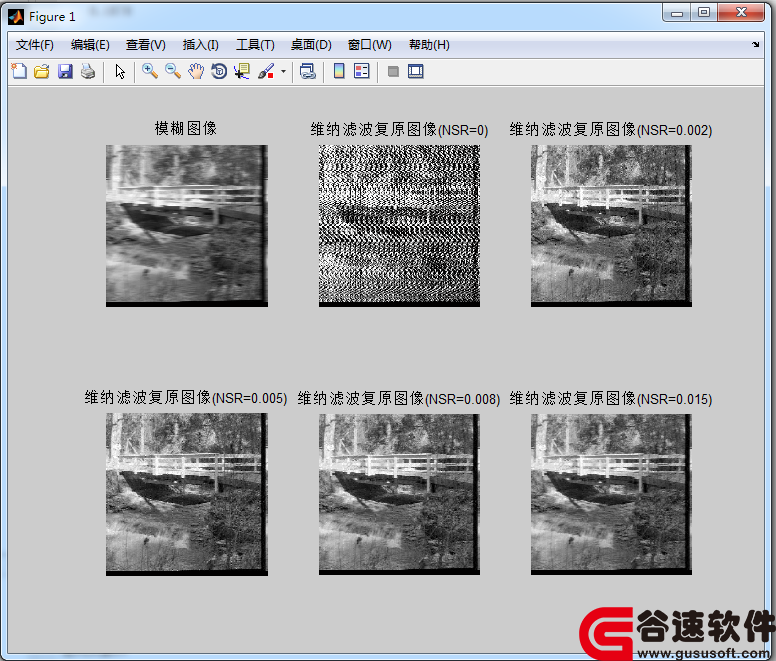Minimize the Figure 1 window
Viewport: 776px width, 661px height.
tap(677, 13)
